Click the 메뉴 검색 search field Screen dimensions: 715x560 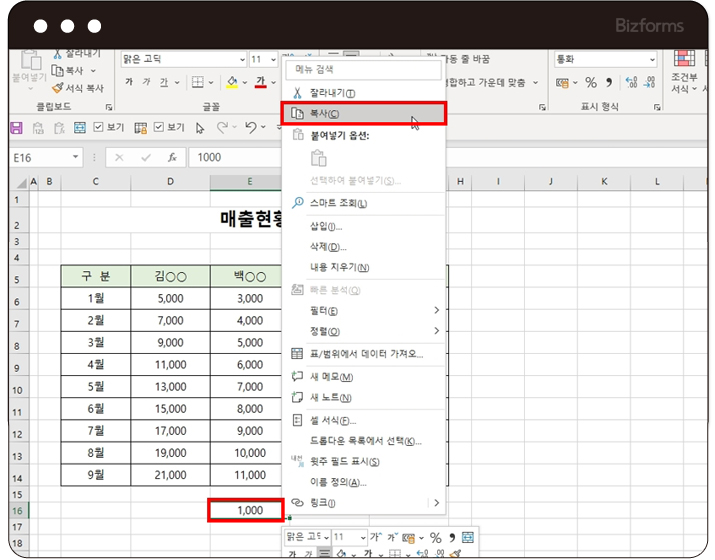click(364, 69)
